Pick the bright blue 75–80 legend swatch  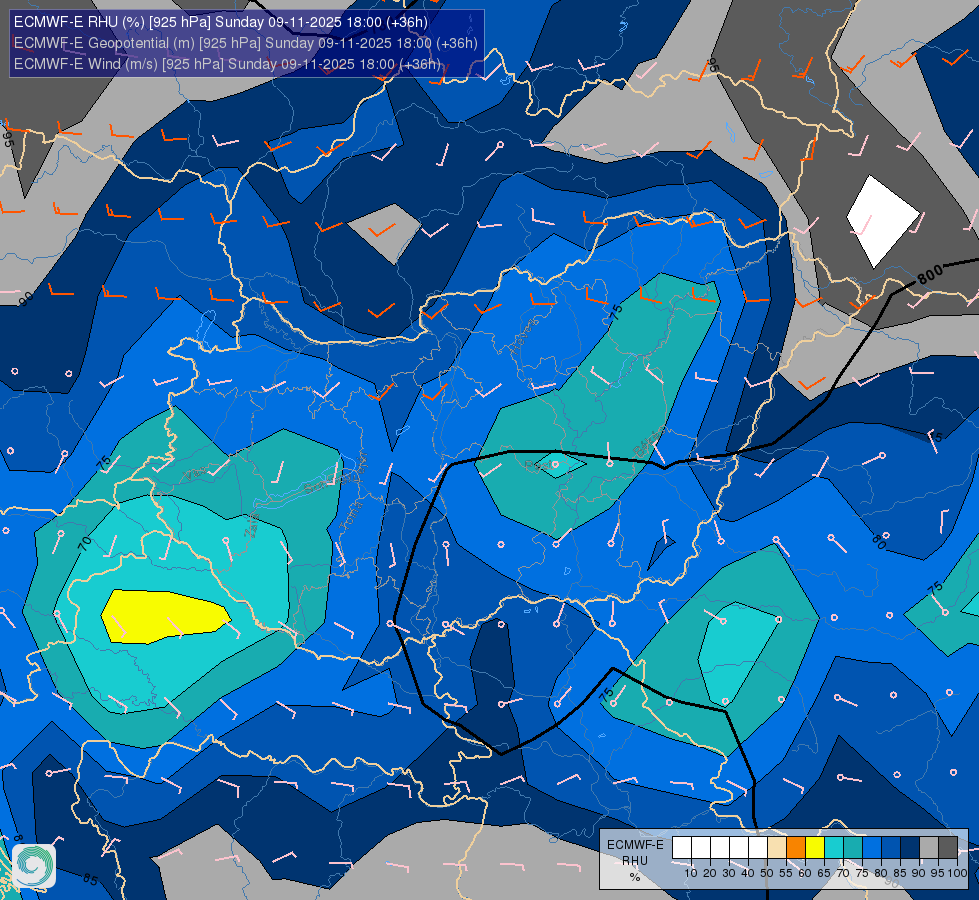(x=872, y=848)
